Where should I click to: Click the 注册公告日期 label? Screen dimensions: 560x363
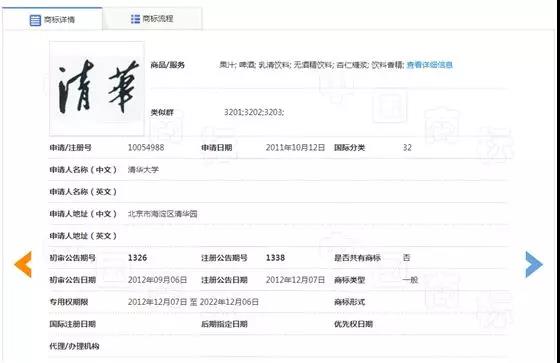coord(224,280)
